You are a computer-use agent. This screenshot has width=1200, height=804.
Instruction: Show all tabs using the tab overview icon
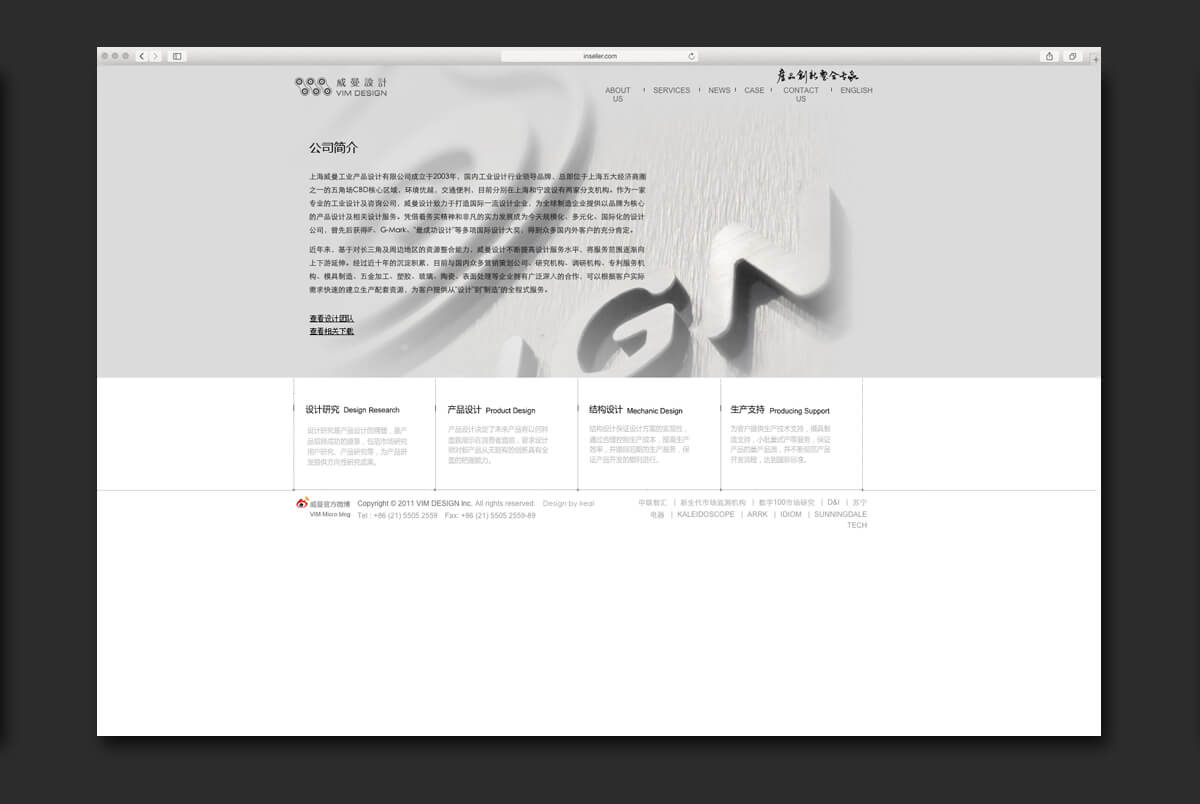pos(1073,56)
